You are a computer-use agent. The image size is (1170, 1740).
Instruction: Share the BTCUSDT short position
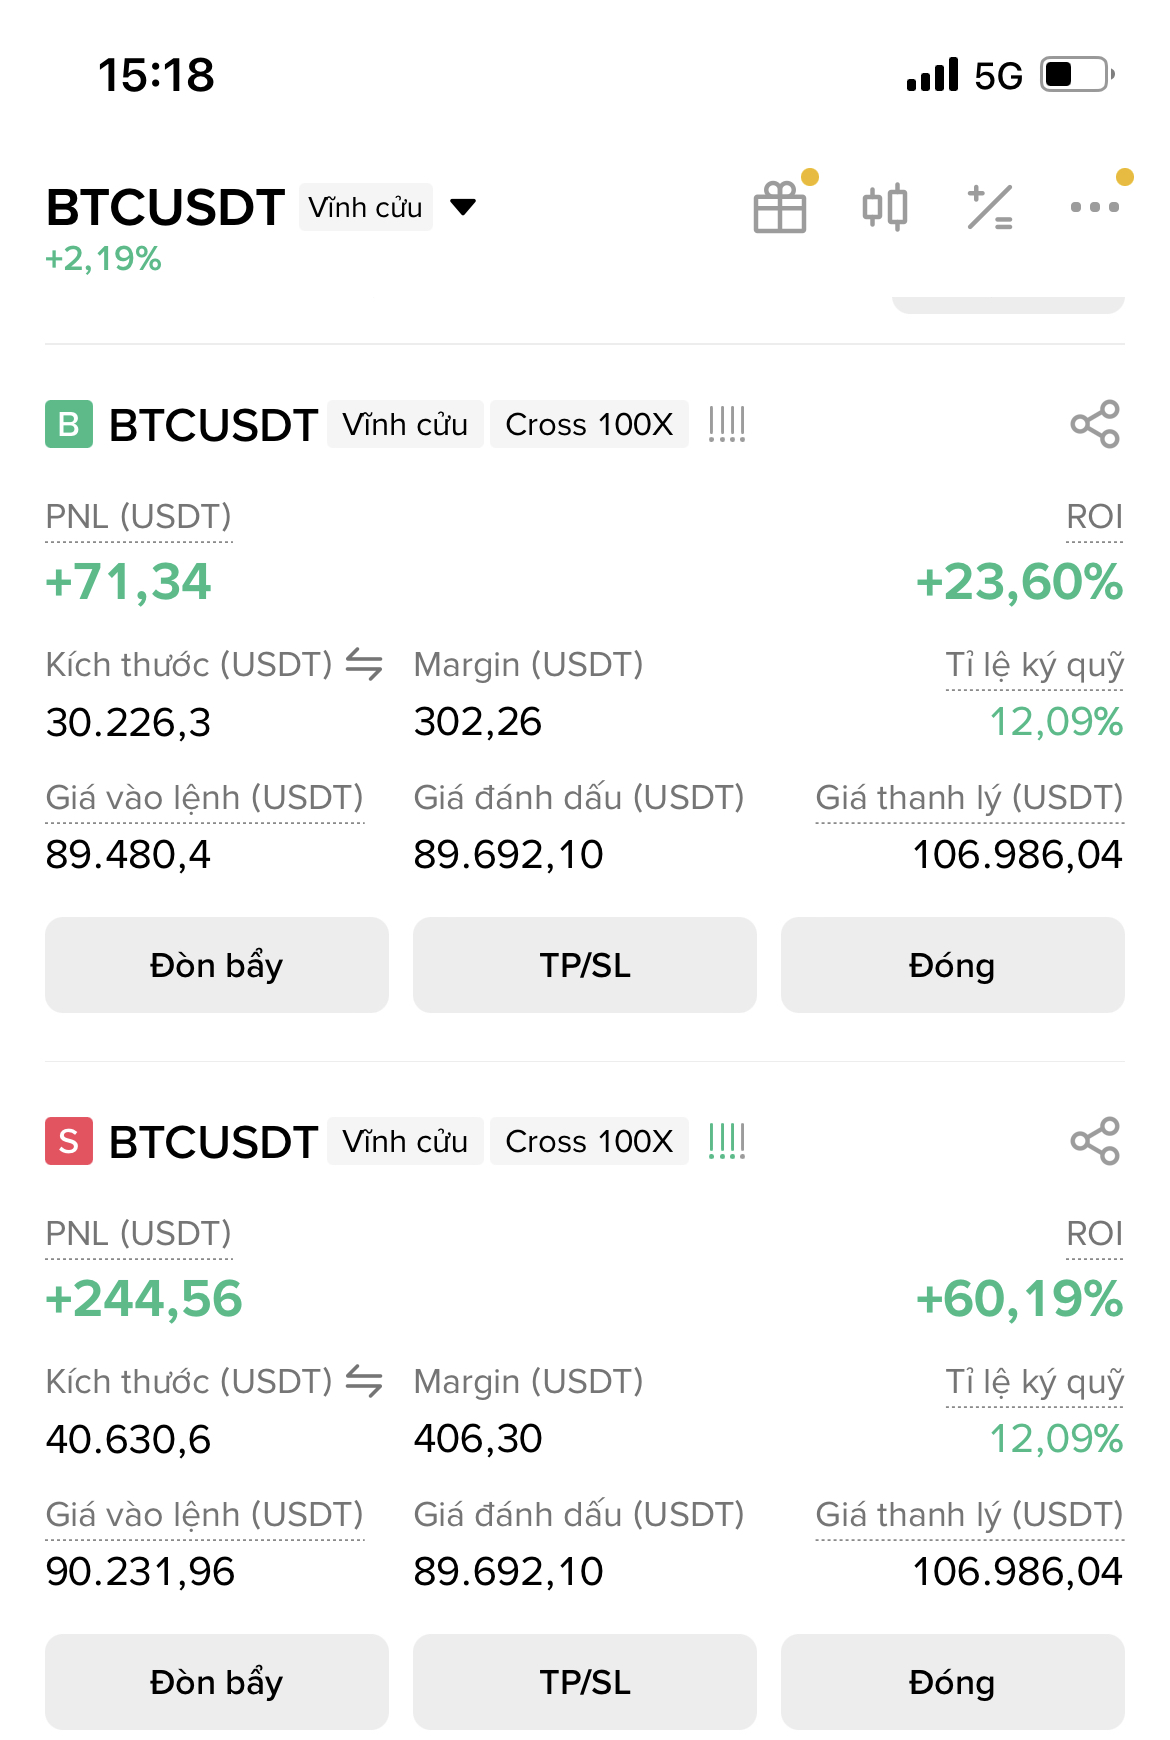tap(1095, 1141)
